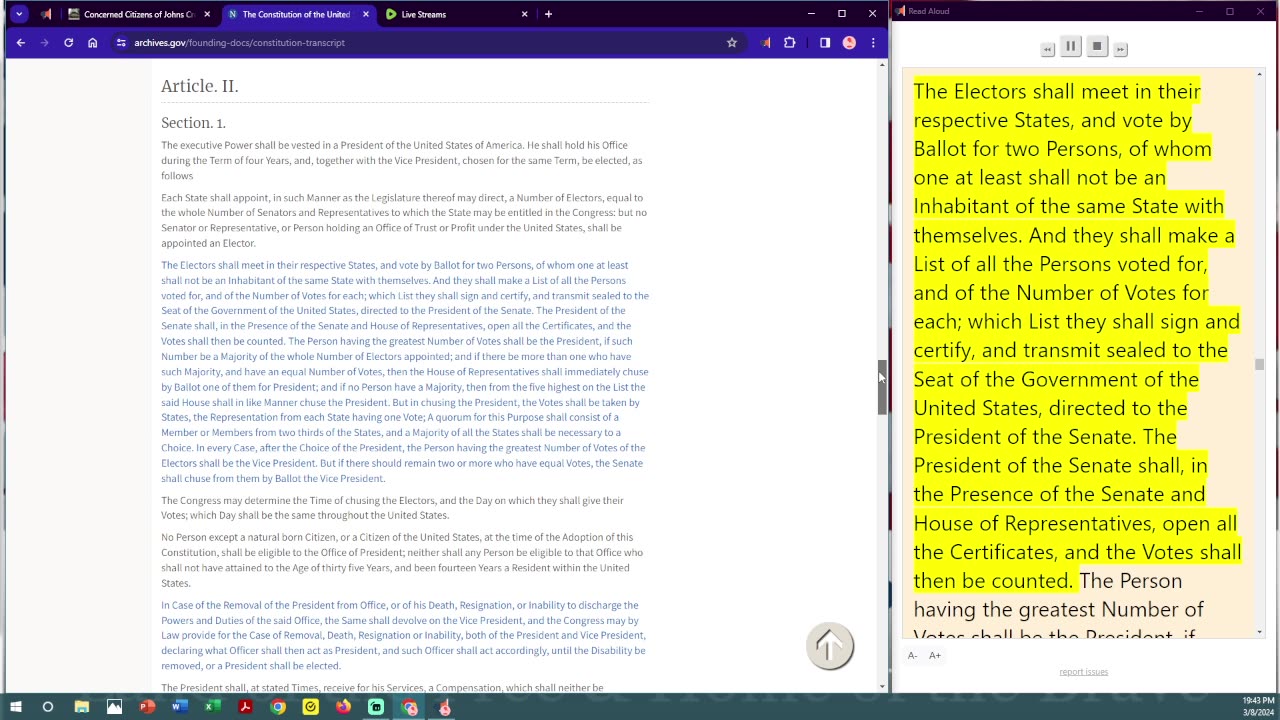The image size is (1280, 720).
Task: Close the Constitution tab
Action: 366,14
